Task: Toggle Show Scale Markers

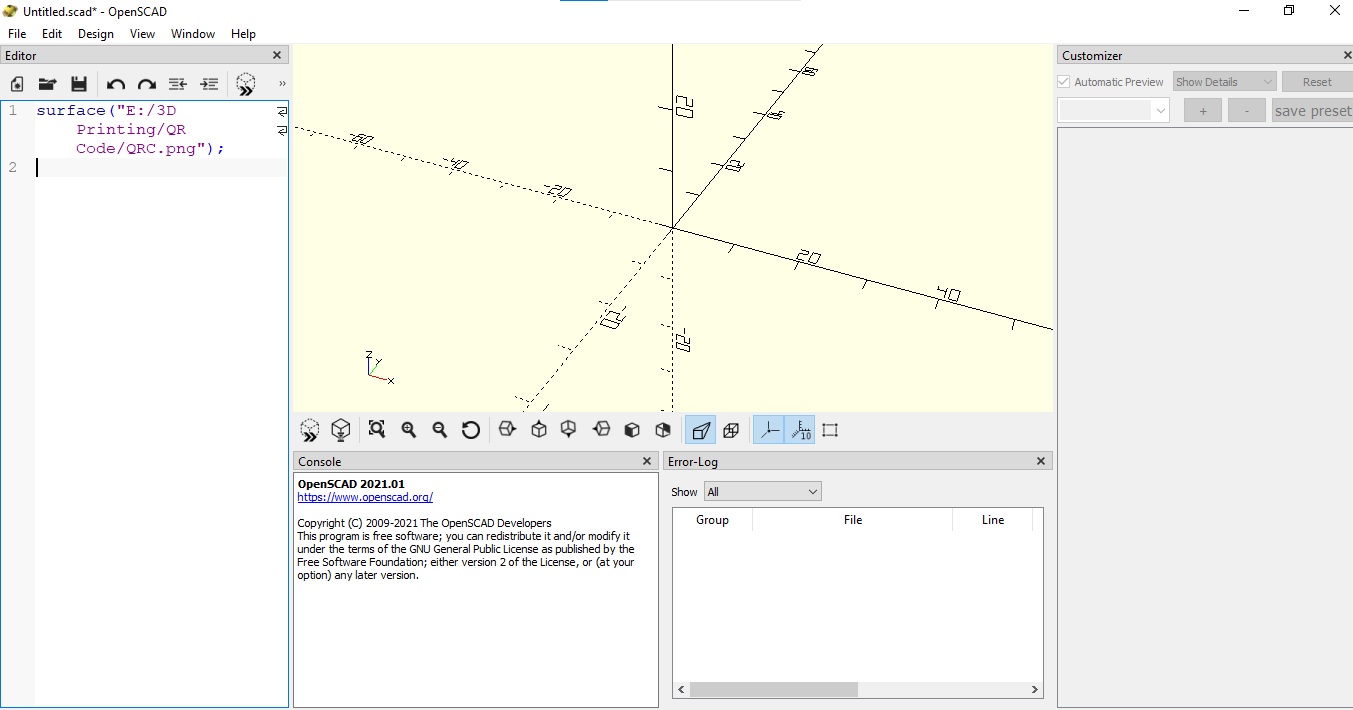Action: pyautogui.click(x=799, y=430)
